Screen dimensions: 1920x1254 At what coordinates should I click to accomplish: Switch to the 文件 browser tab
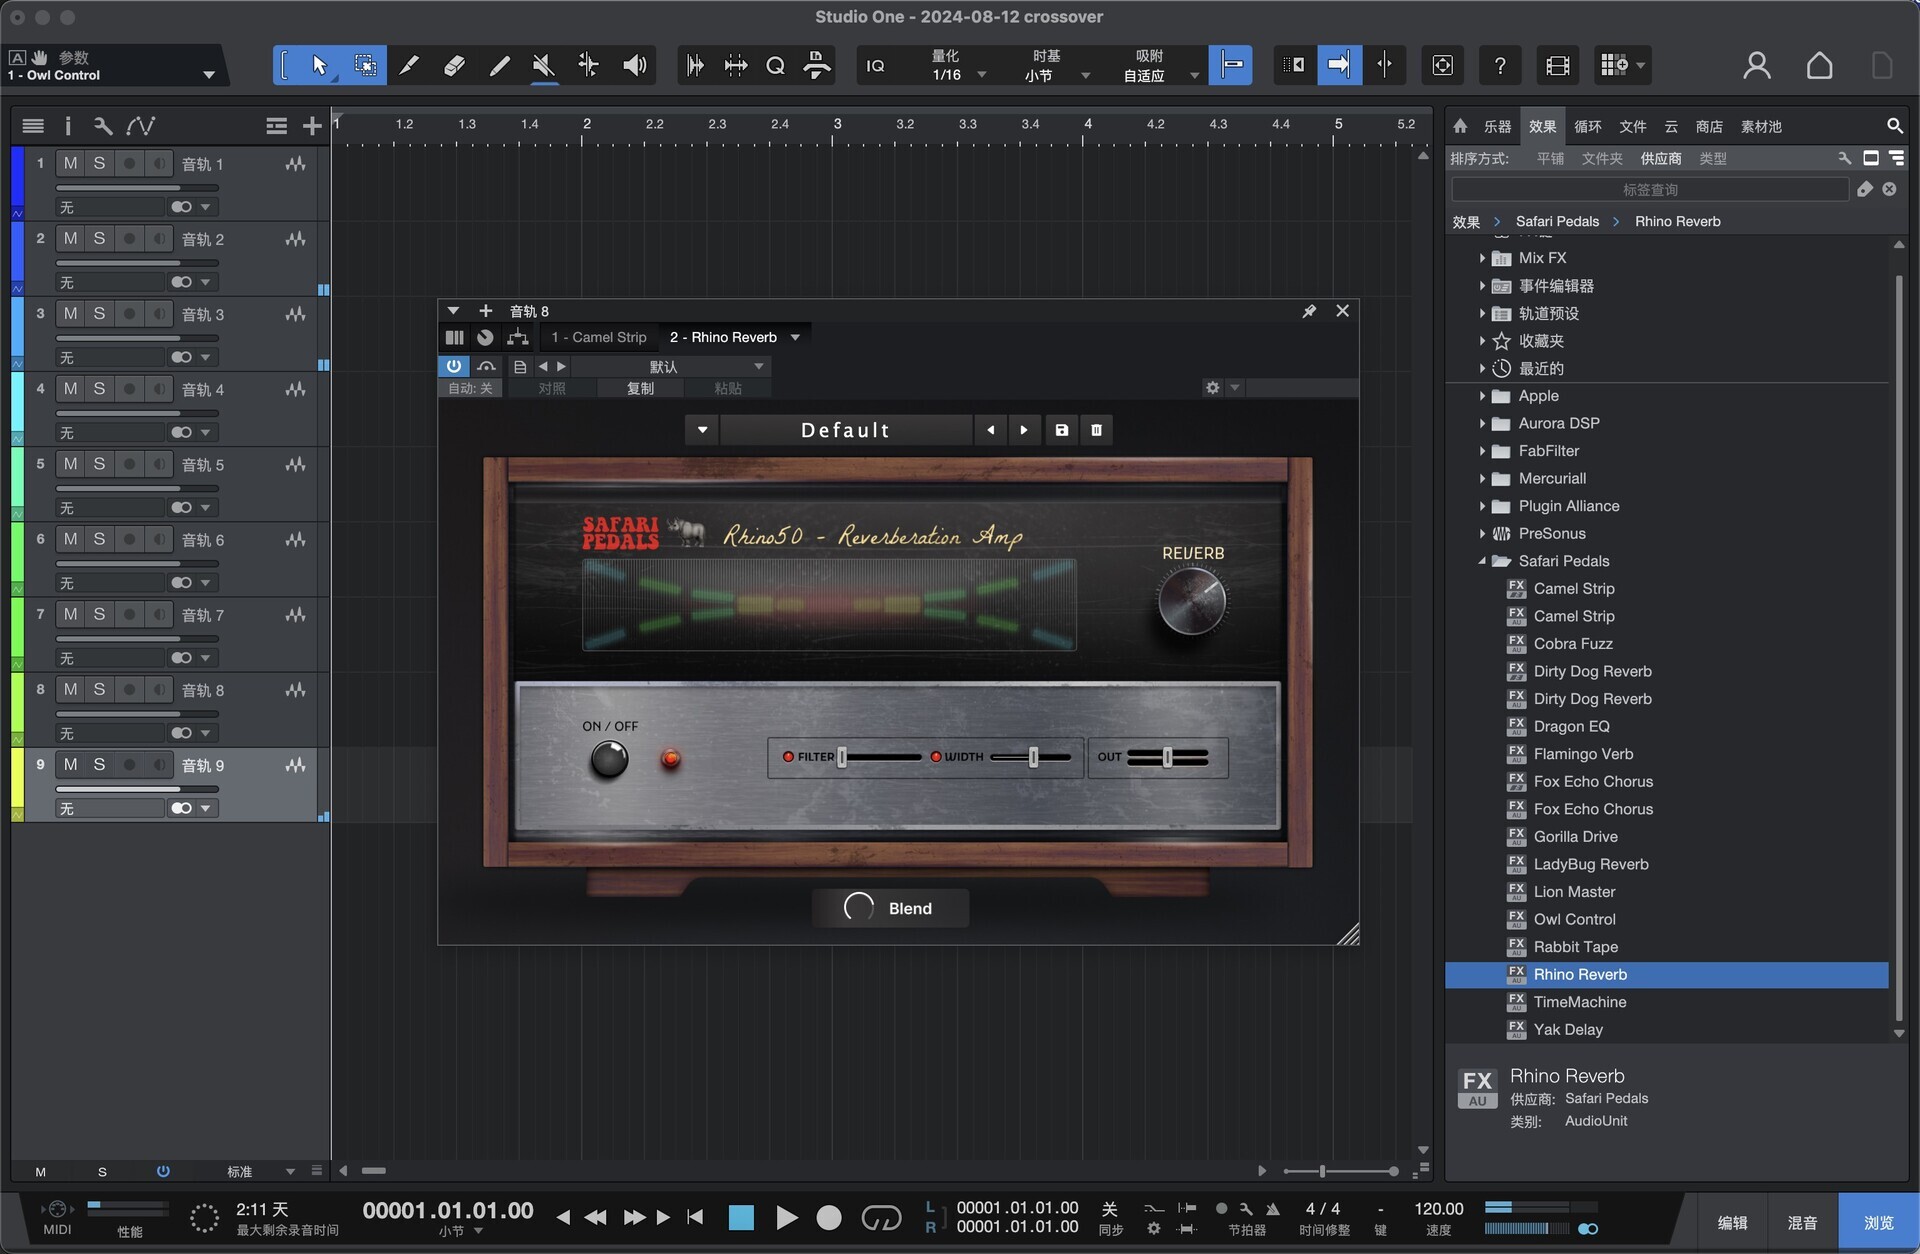coord(1633,126)
